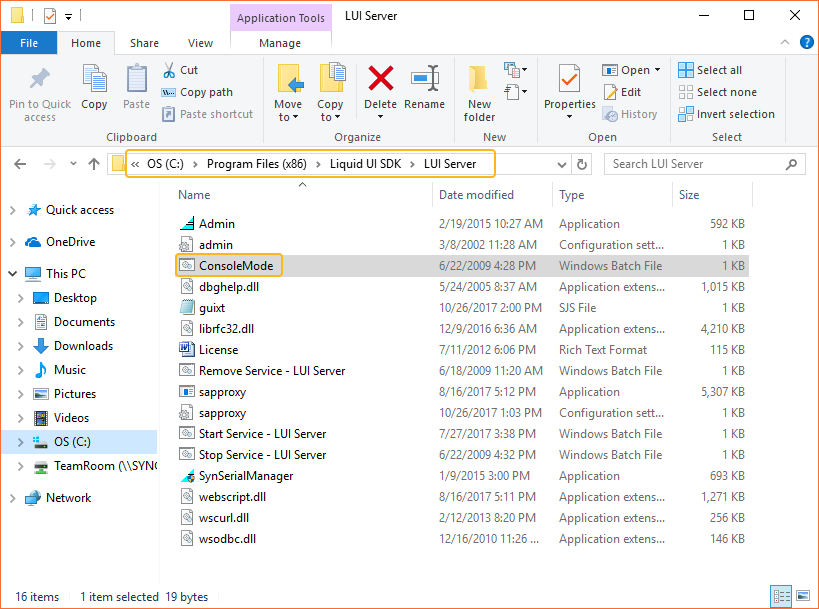Click Program Files (x86) in the address path
819x609 pixels.
[x=256, y=164]
